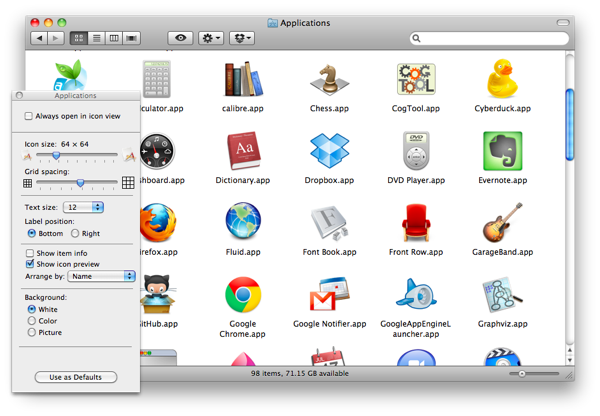Viewport: 600px width, 416px height.
Task: Select Color background option
Action: [x=32, y=320]
